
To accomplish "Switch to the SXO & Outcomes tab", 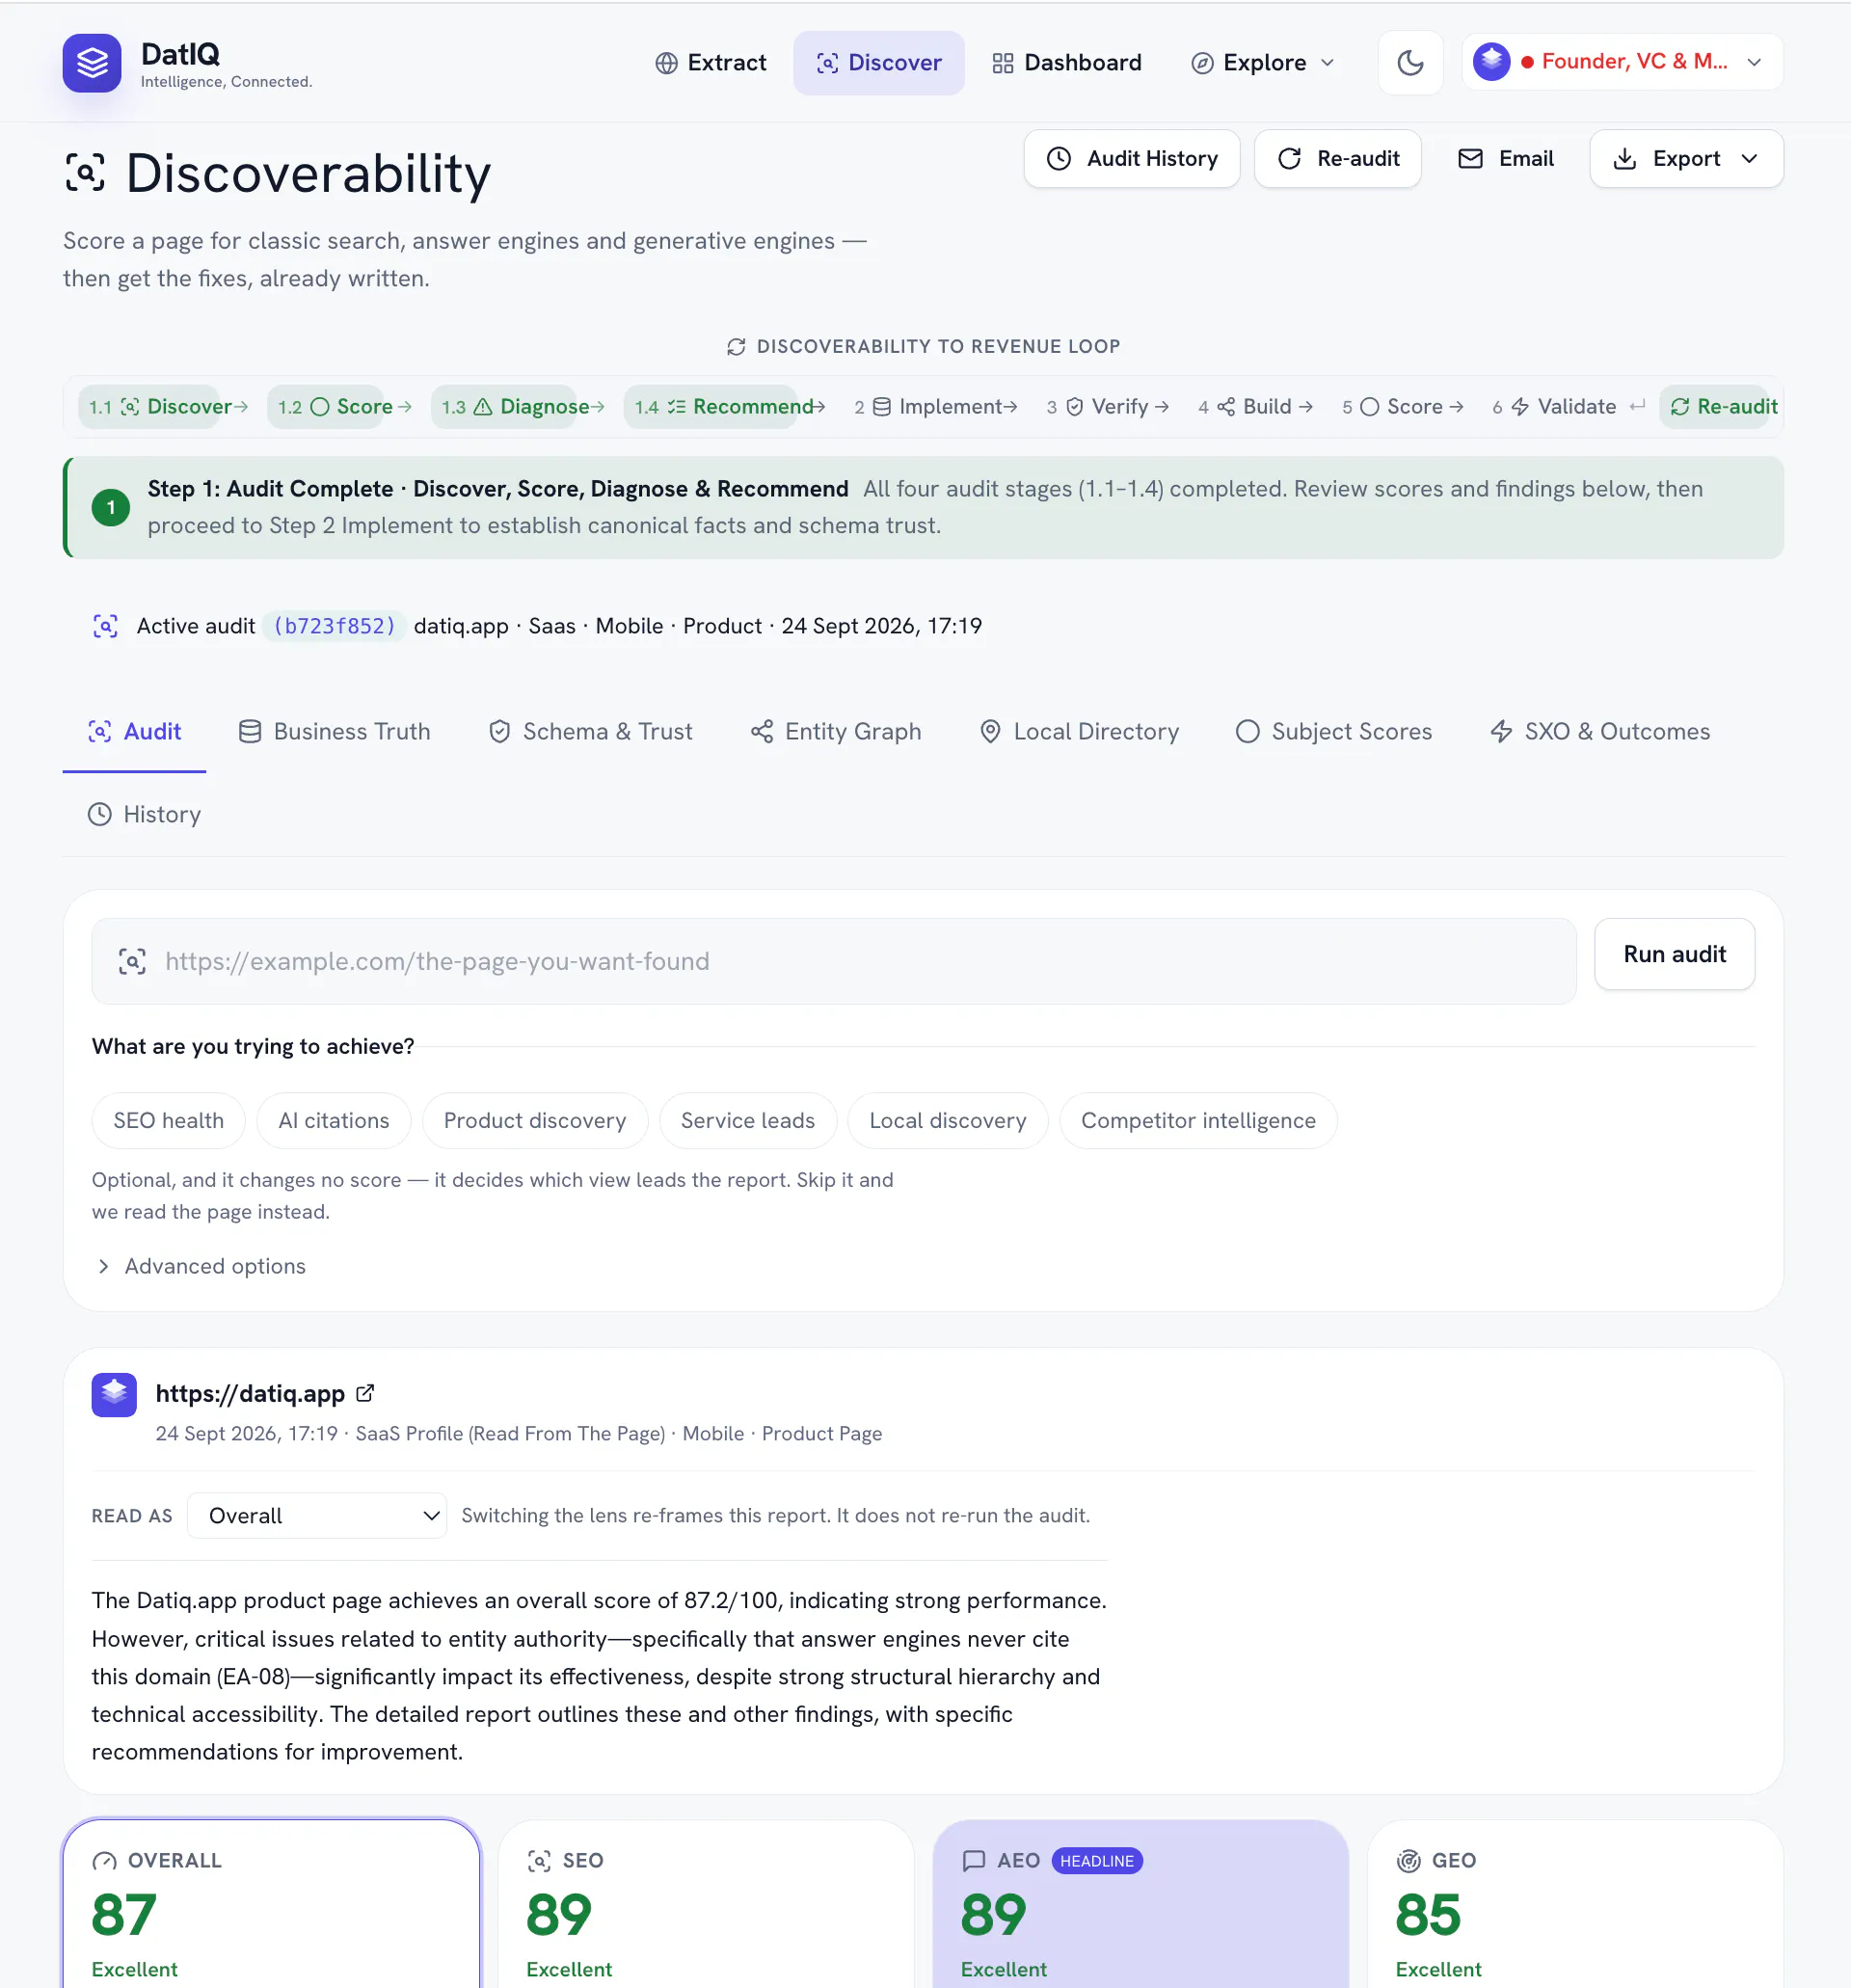I will (x=1600, y=732).
